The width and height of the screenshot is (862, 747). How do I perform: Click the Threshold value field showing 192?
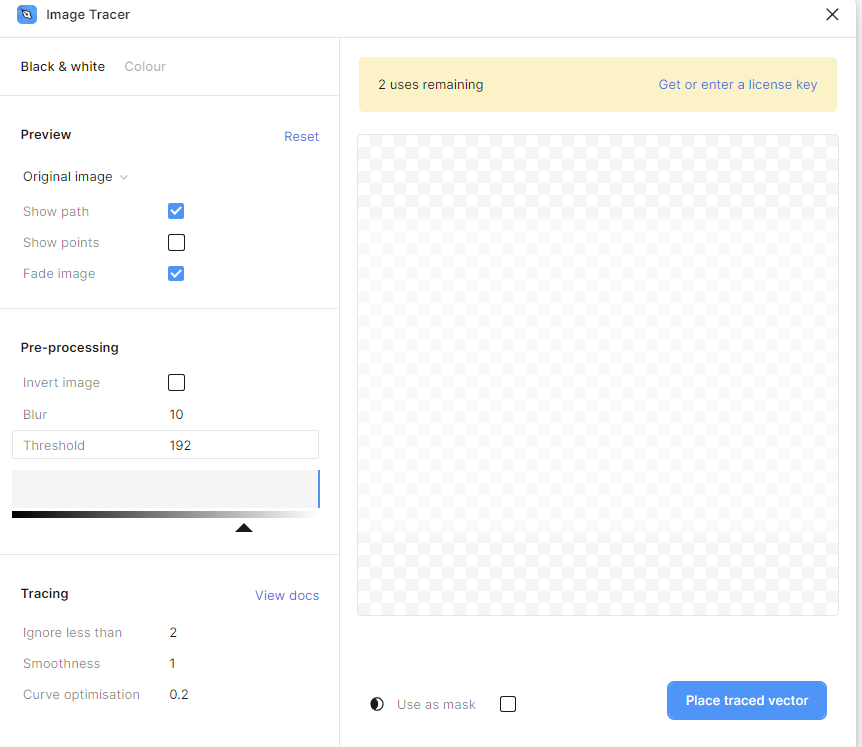coord(165,445)
